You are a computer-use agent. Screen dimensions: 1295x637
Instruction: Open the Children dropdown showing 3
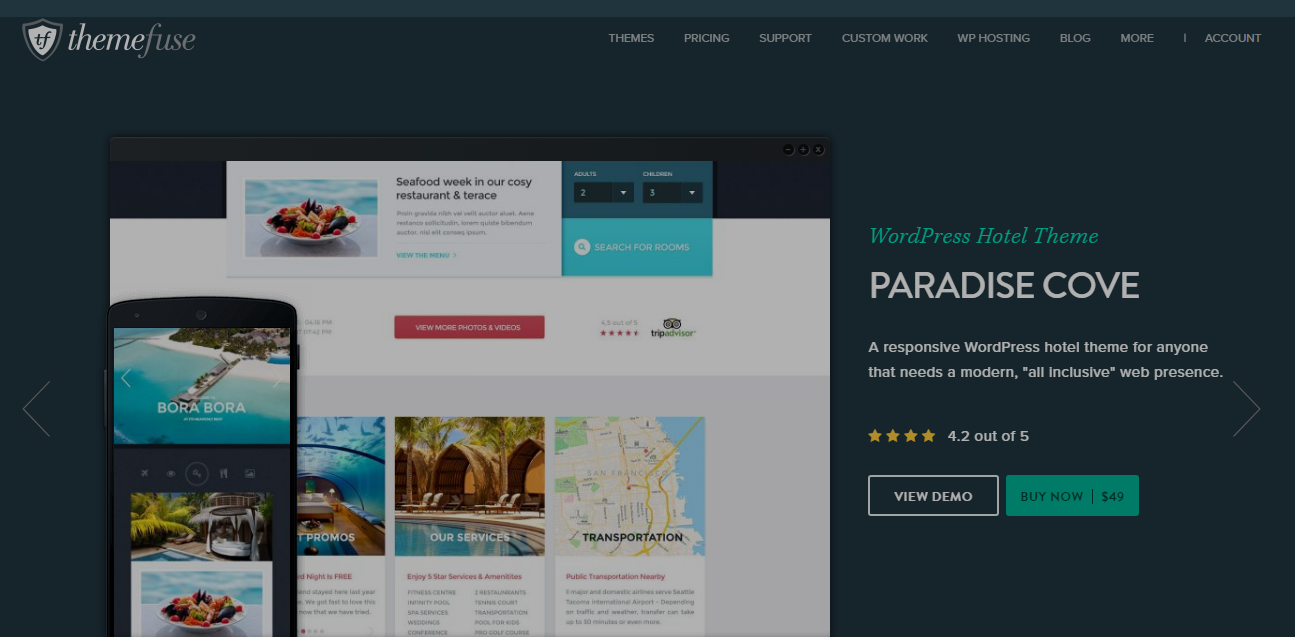[672, 192]
